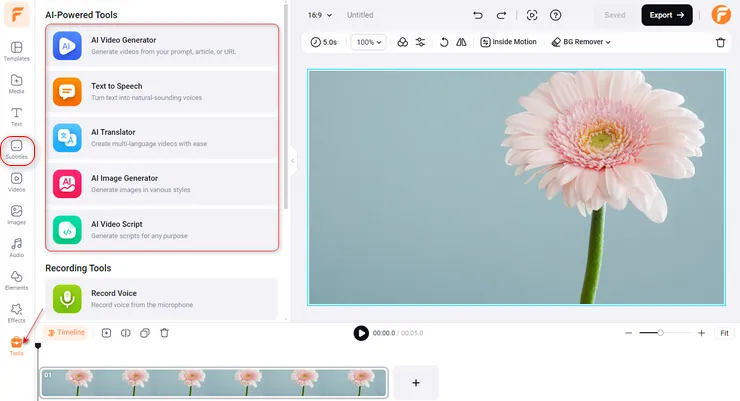This screenshot has height=401, width=740.
Task: Open the Images sidebar panel
Action: [x=17, y=215]
